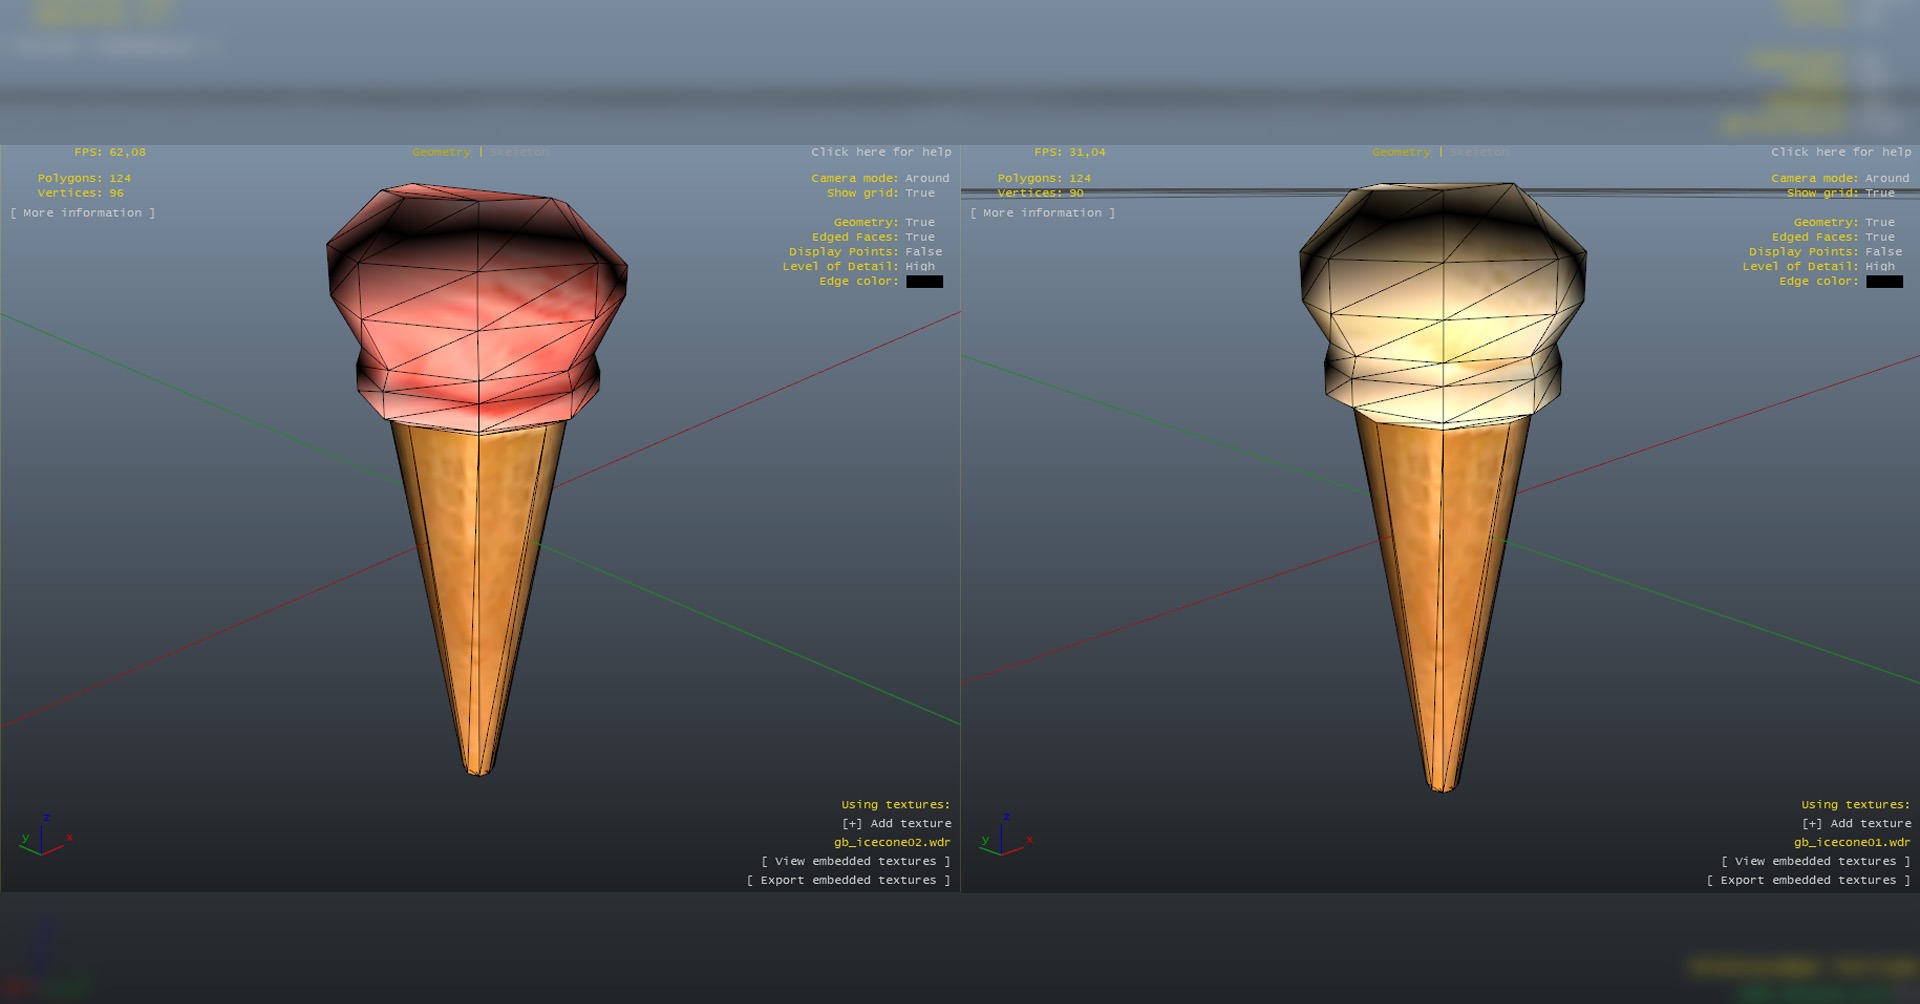Toggle Display Points value in right viewer

click(x=1883, y=252)
